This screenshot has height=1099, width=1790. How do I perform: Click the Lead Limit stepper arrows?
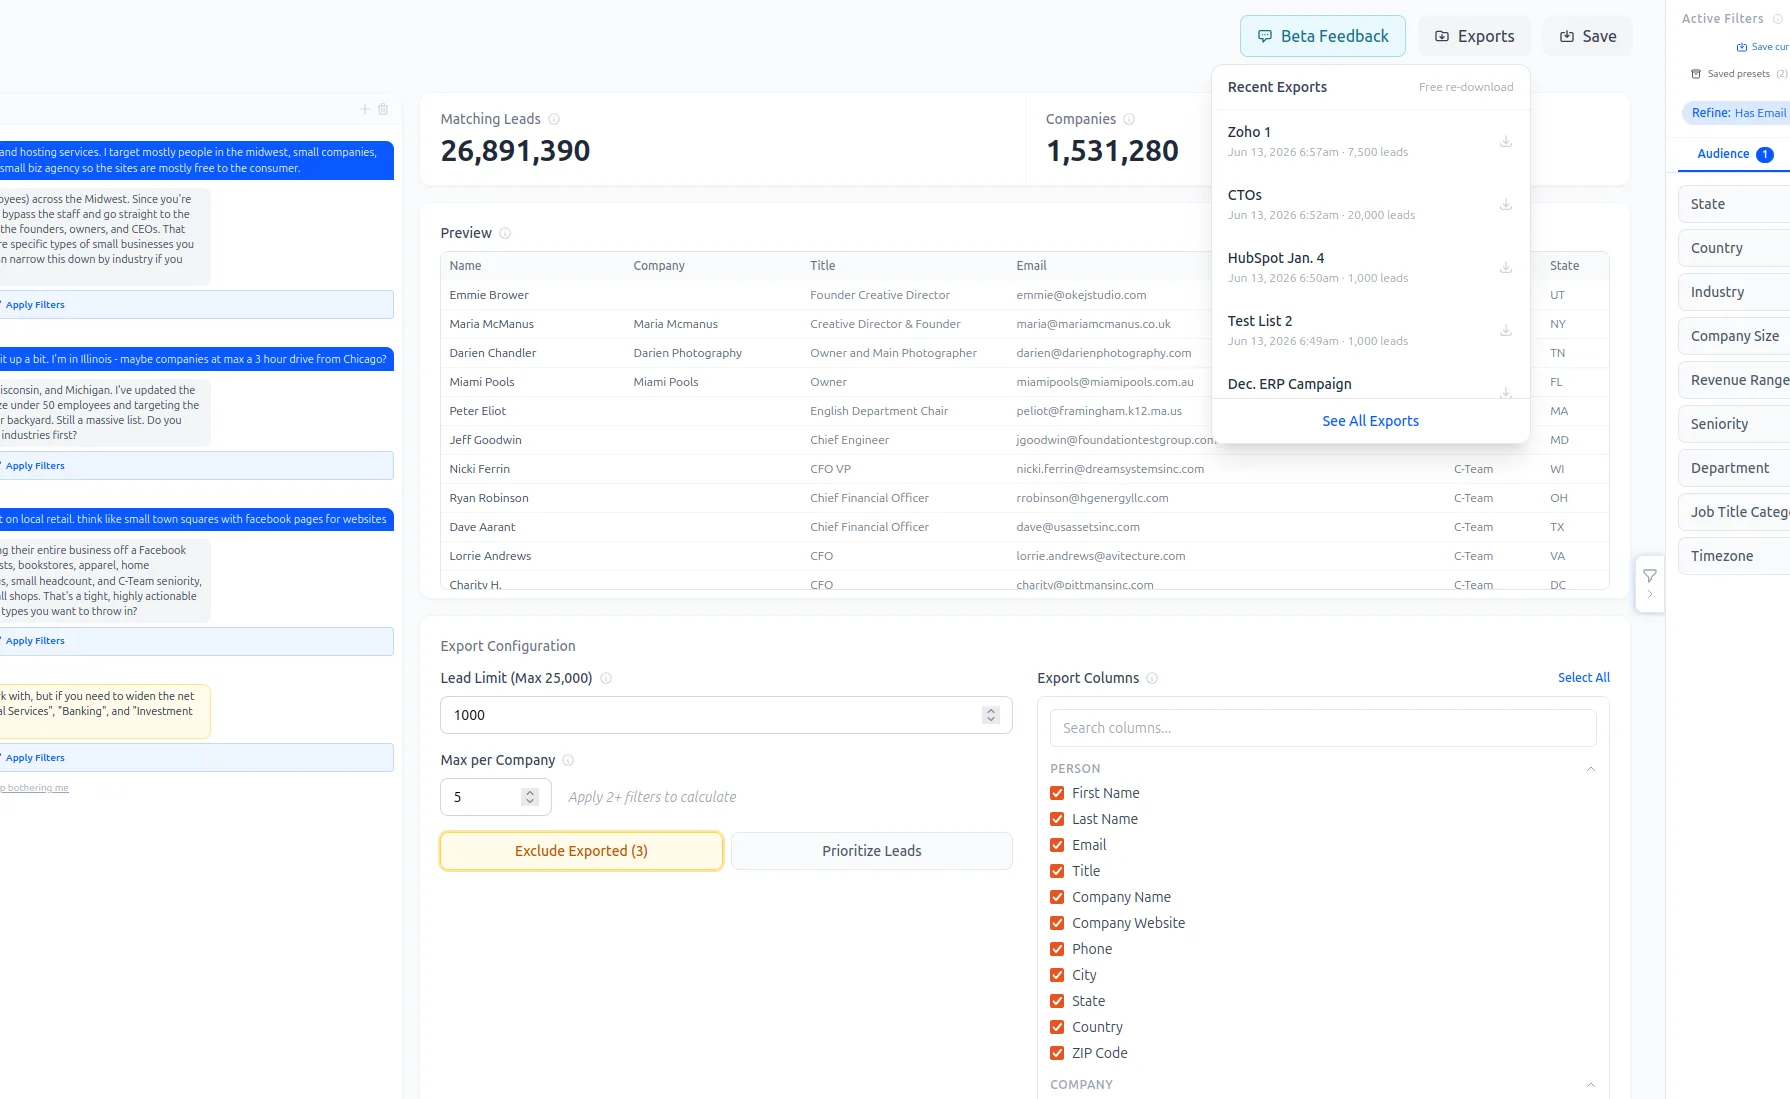tap(991, 715)
